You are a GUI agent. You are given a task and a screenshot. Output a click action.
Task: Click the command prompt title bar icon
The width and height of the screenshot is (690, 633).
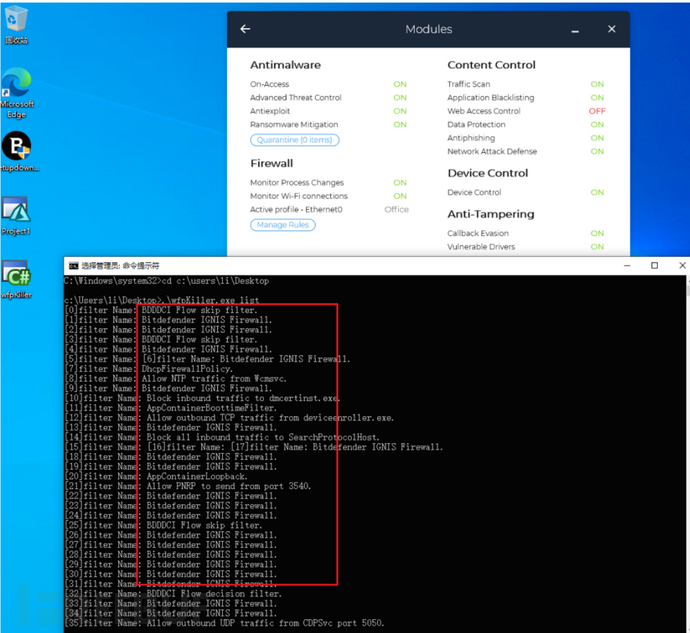(x=72, y=266)
